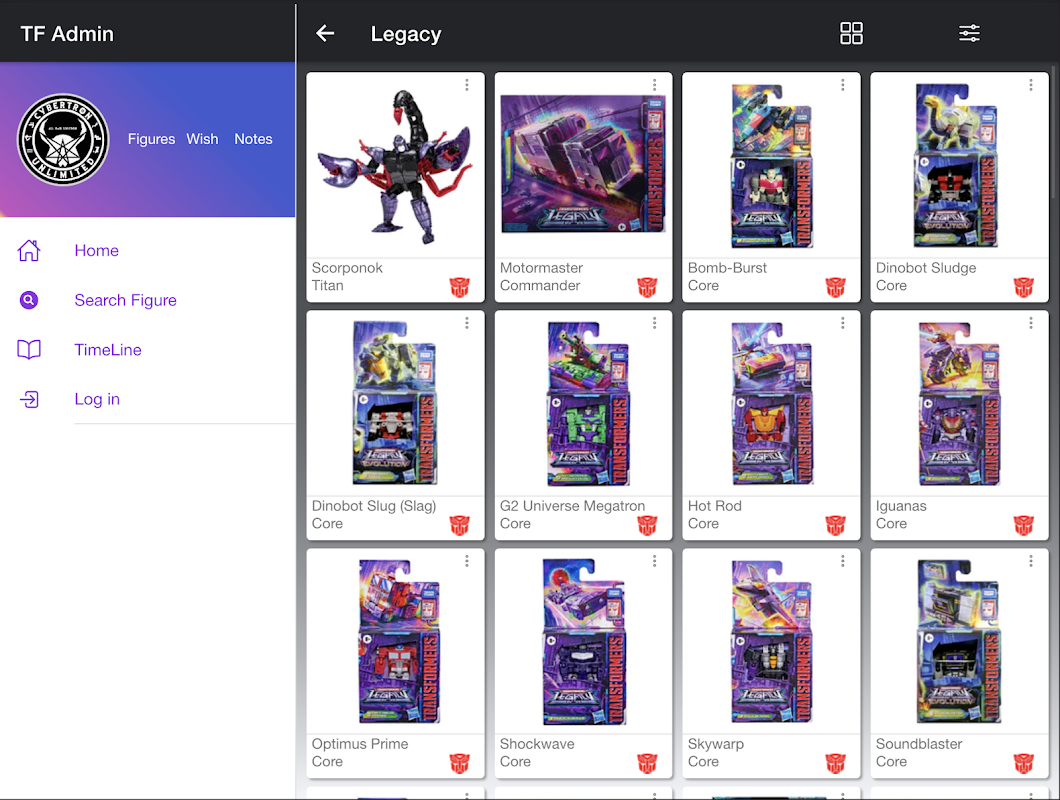Open the Figures tab
Viewport: 1060px width, 800px height.
point(151,139)
